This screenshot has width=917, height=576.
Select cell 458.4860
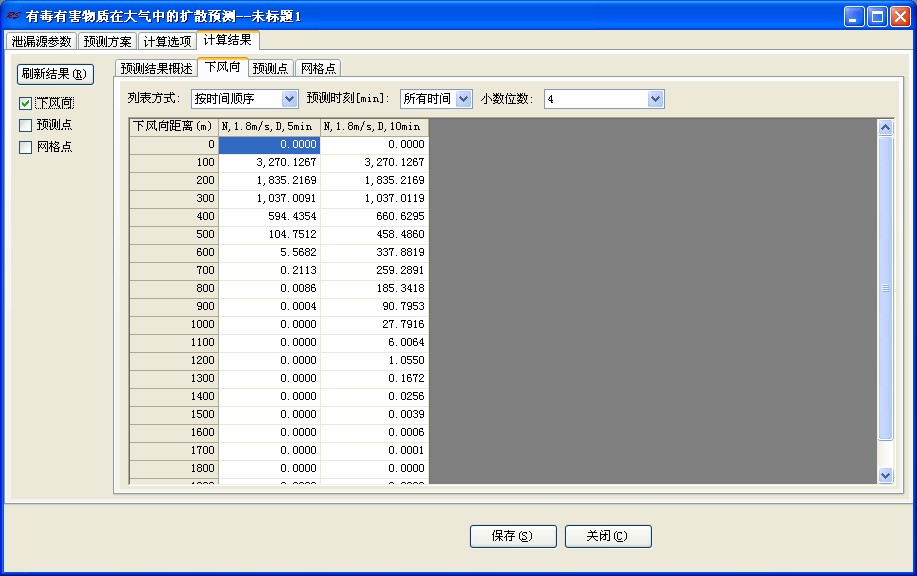[x=374, y=234]
